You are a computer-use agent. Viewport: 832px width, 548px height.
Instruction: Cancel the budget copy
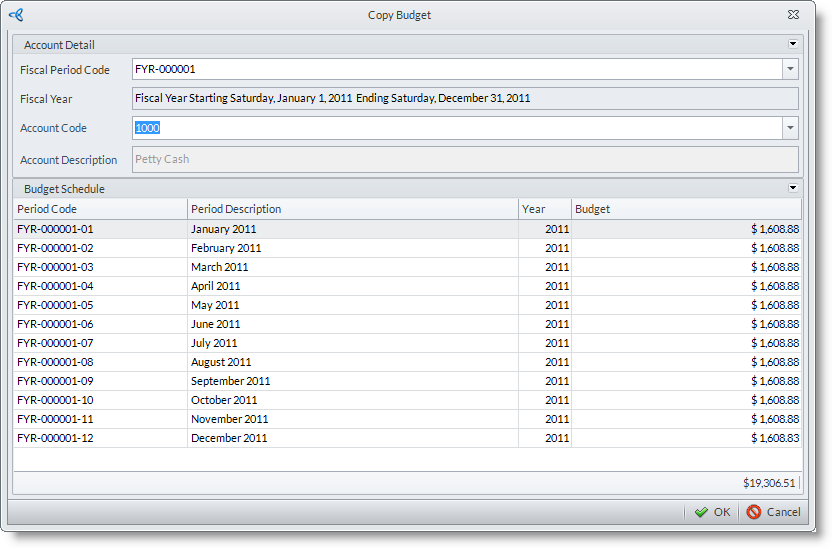click(773, 512)
